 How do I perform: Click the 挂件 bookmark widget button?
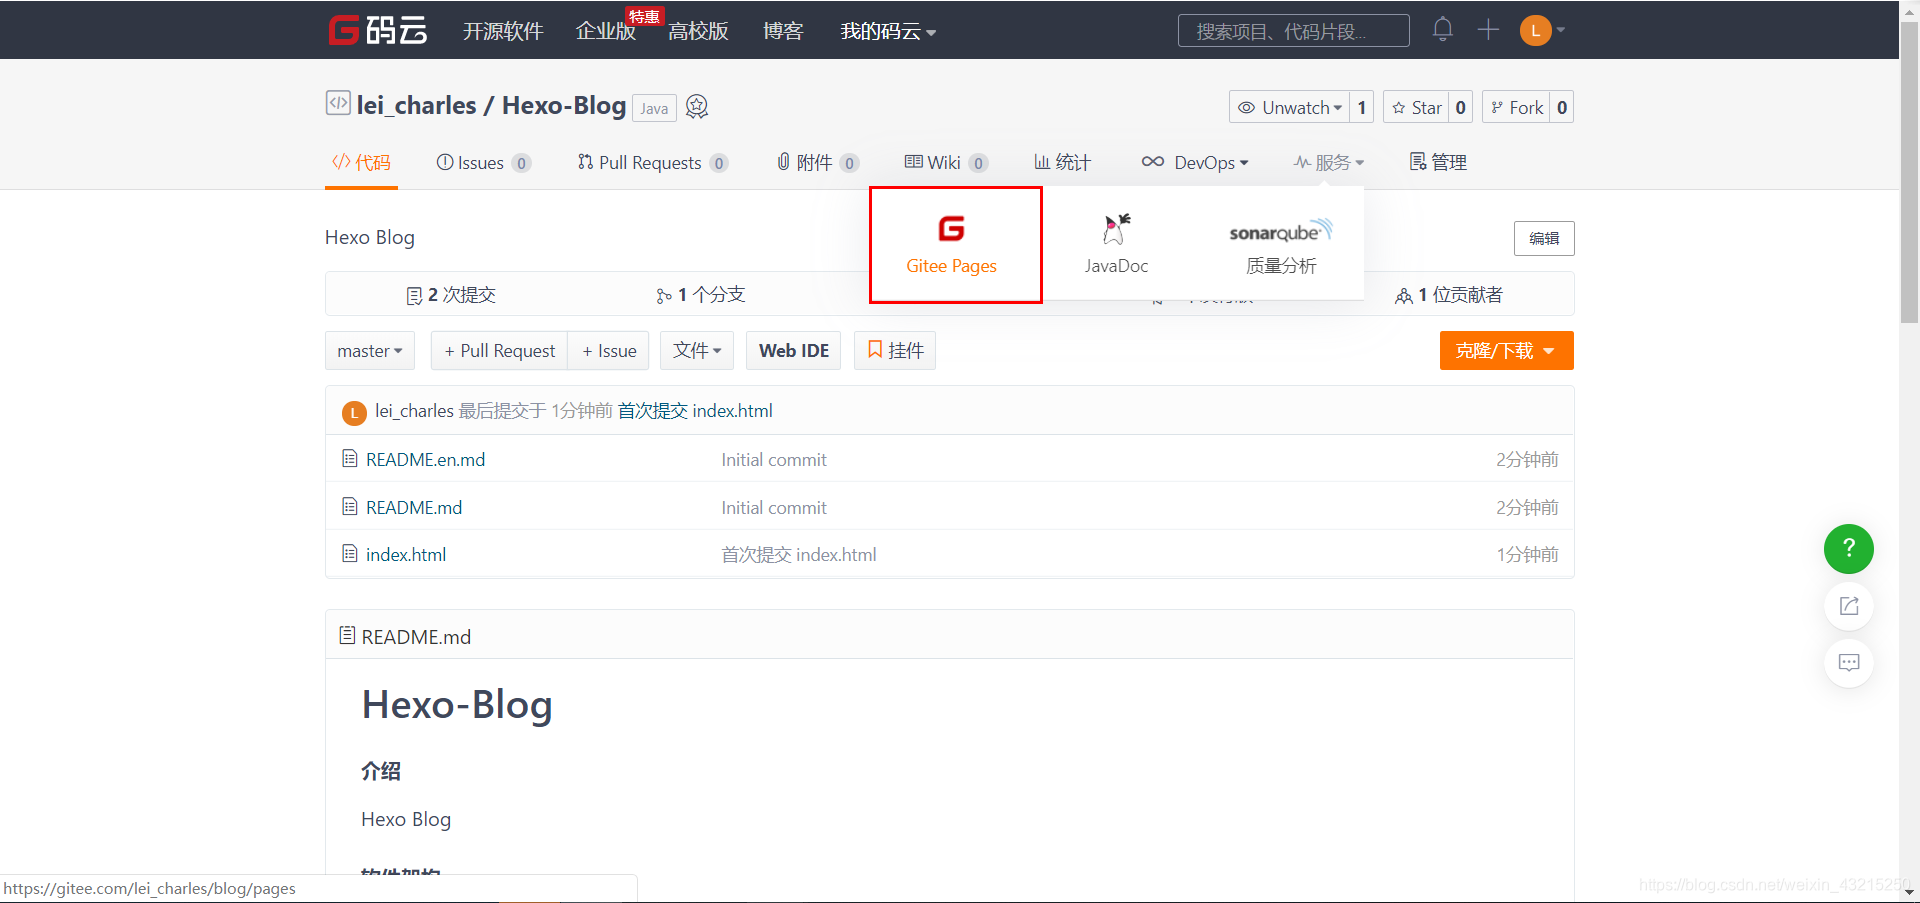(895, 350)
